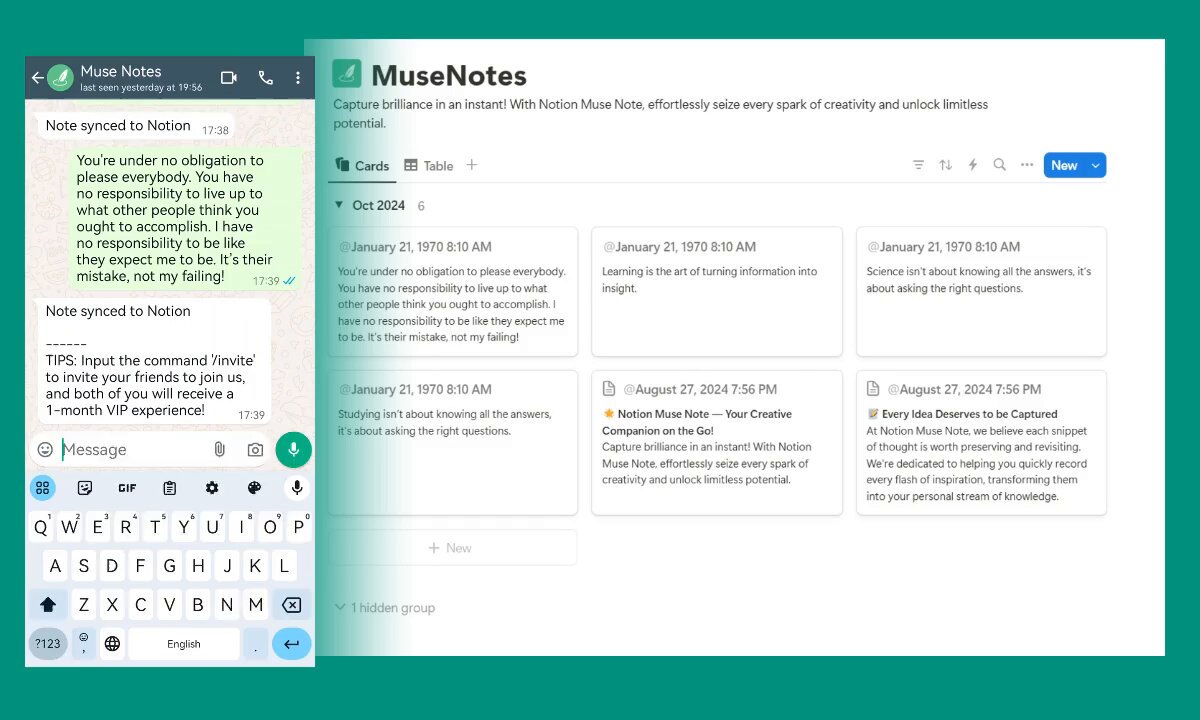Expand the 1 hidden group
Viewport: 1200px width, 720px height.
(x=385, y=608)
